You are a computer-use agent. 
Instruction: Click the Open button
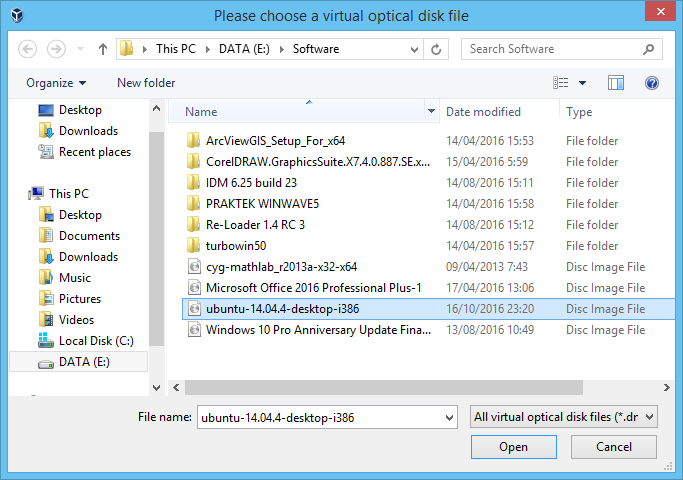514,447
